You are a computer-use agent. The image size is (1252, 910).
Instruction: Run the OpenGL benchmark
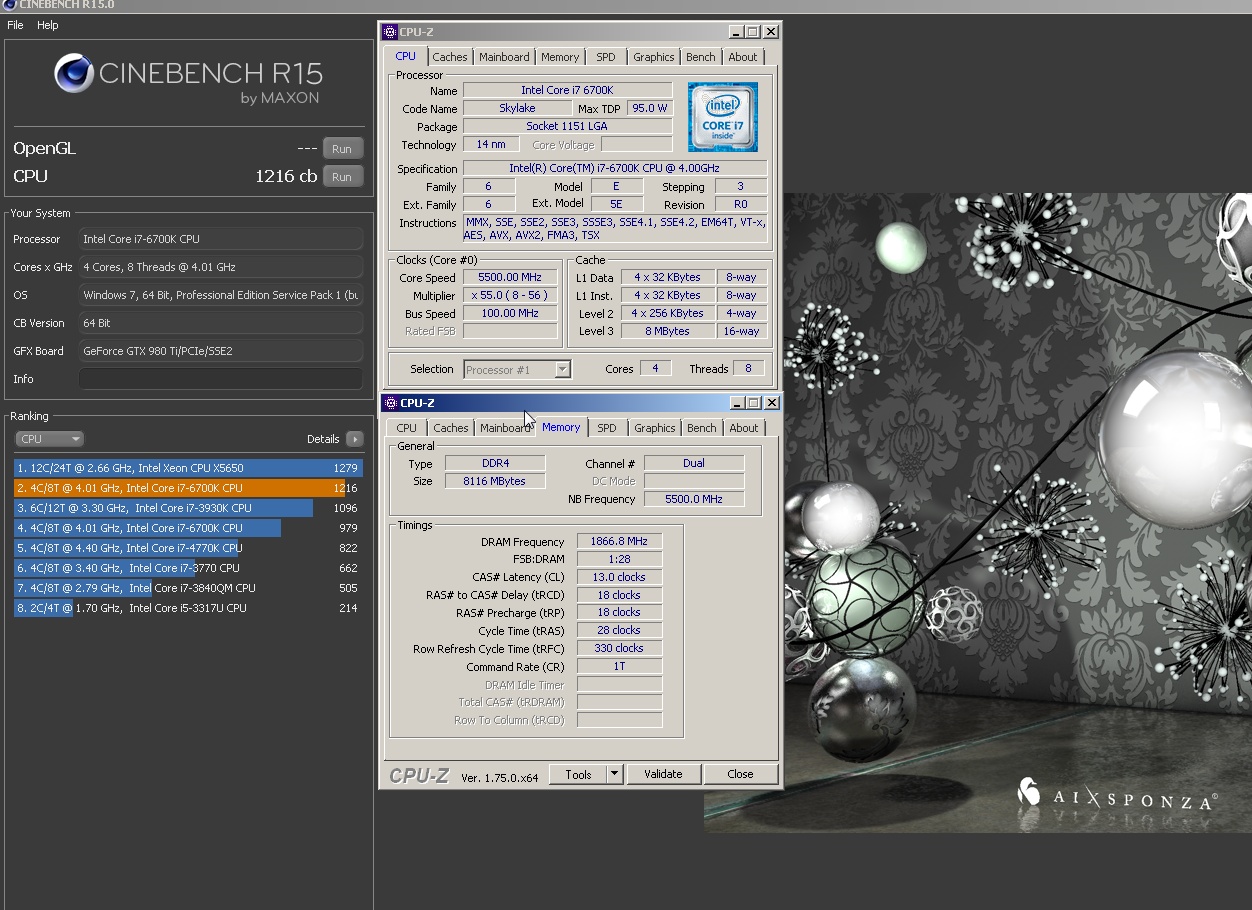pyautogui.click(x=342, y=149)
